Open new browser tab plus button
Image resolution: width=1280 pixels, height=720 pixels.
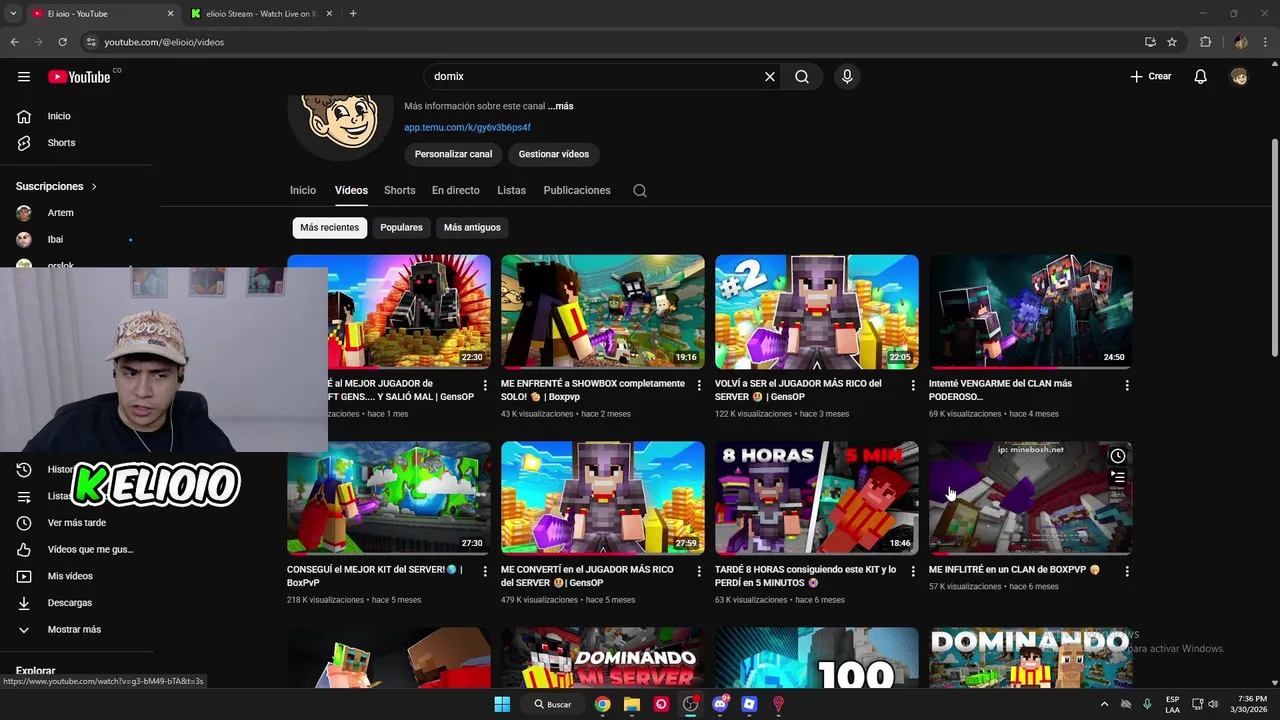tap(353, 14)
